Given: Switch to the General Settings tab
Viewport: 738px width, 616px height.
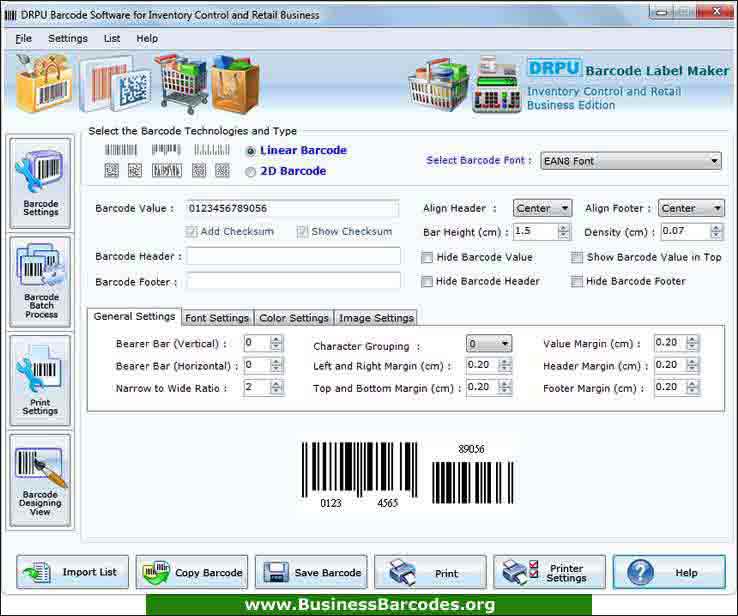Looking at the screenshot, I should click(134, 316).
